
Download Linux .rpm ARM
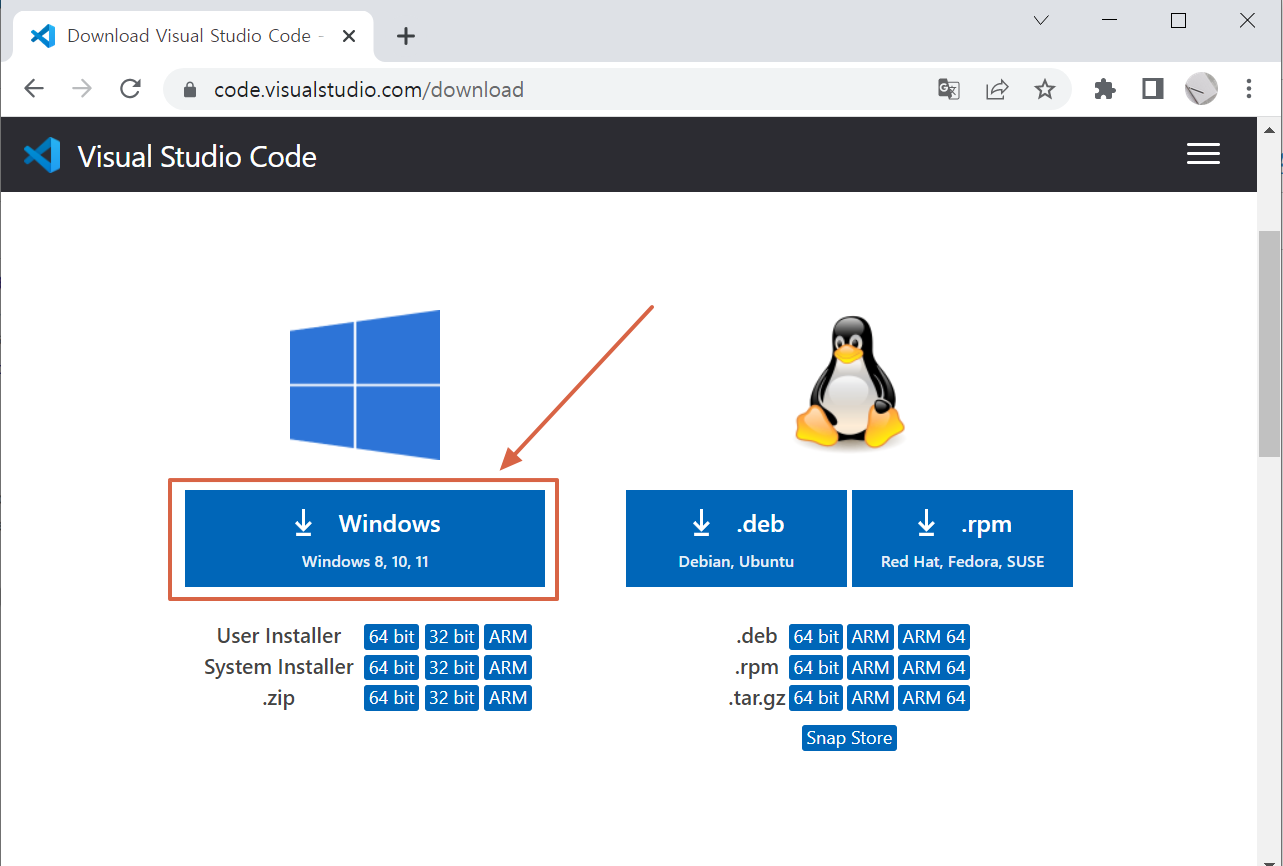(x=871, y=667)
